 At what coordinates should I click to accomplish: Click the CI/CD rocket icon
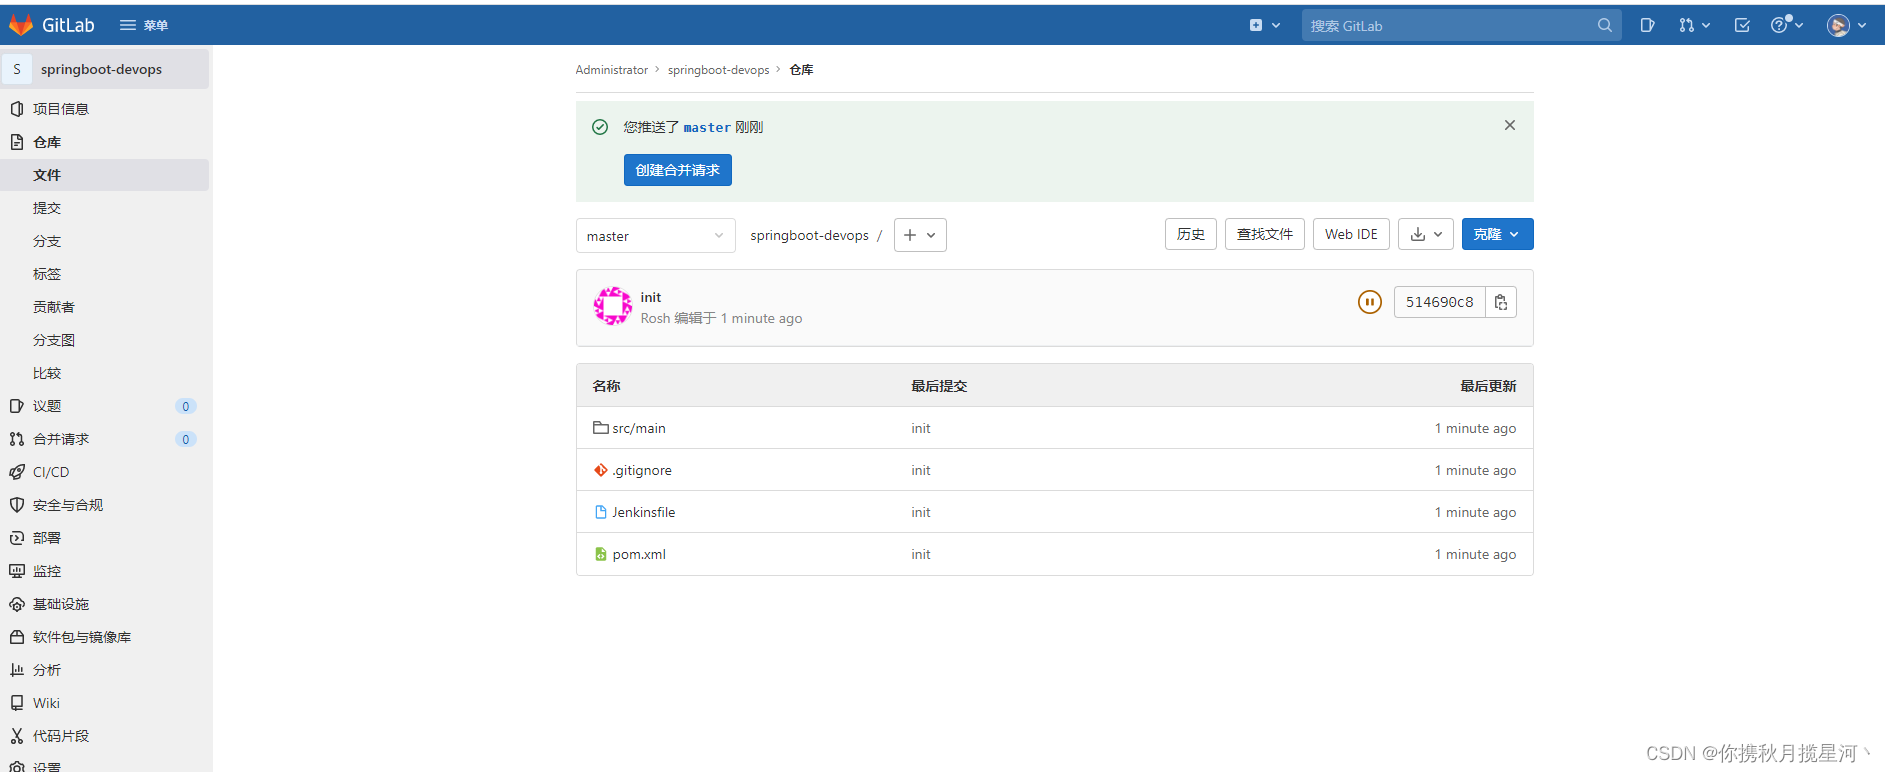pos(17,472)
